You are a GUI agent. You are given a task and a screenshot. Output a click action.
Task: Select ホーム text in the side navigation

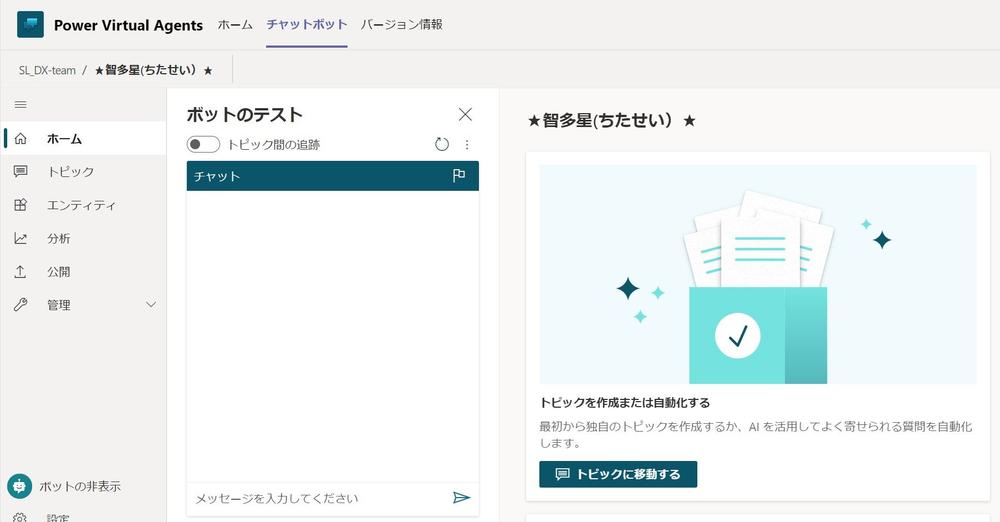64,138
